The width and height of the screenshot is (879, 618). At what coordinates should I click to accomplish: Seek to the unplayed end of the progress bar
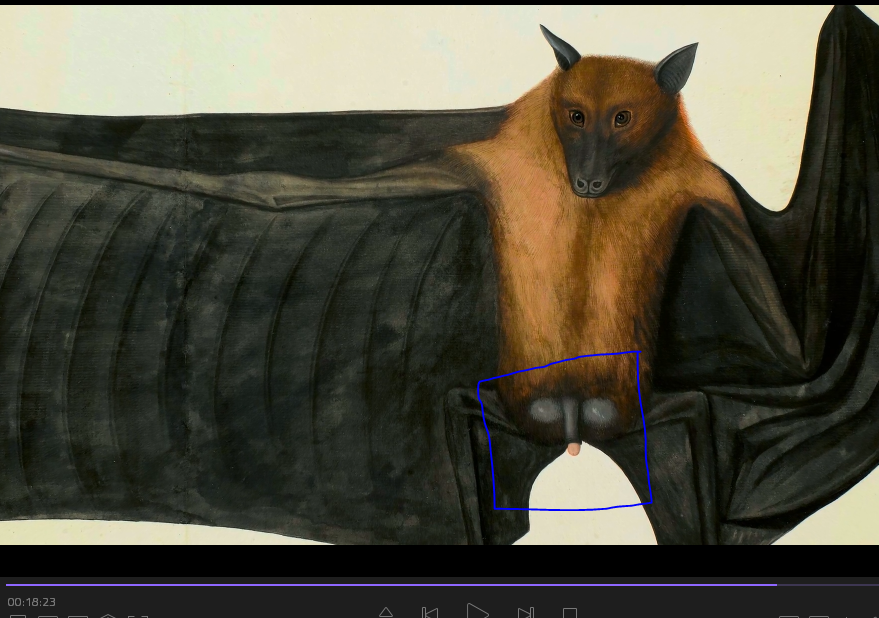click(828, 584)
